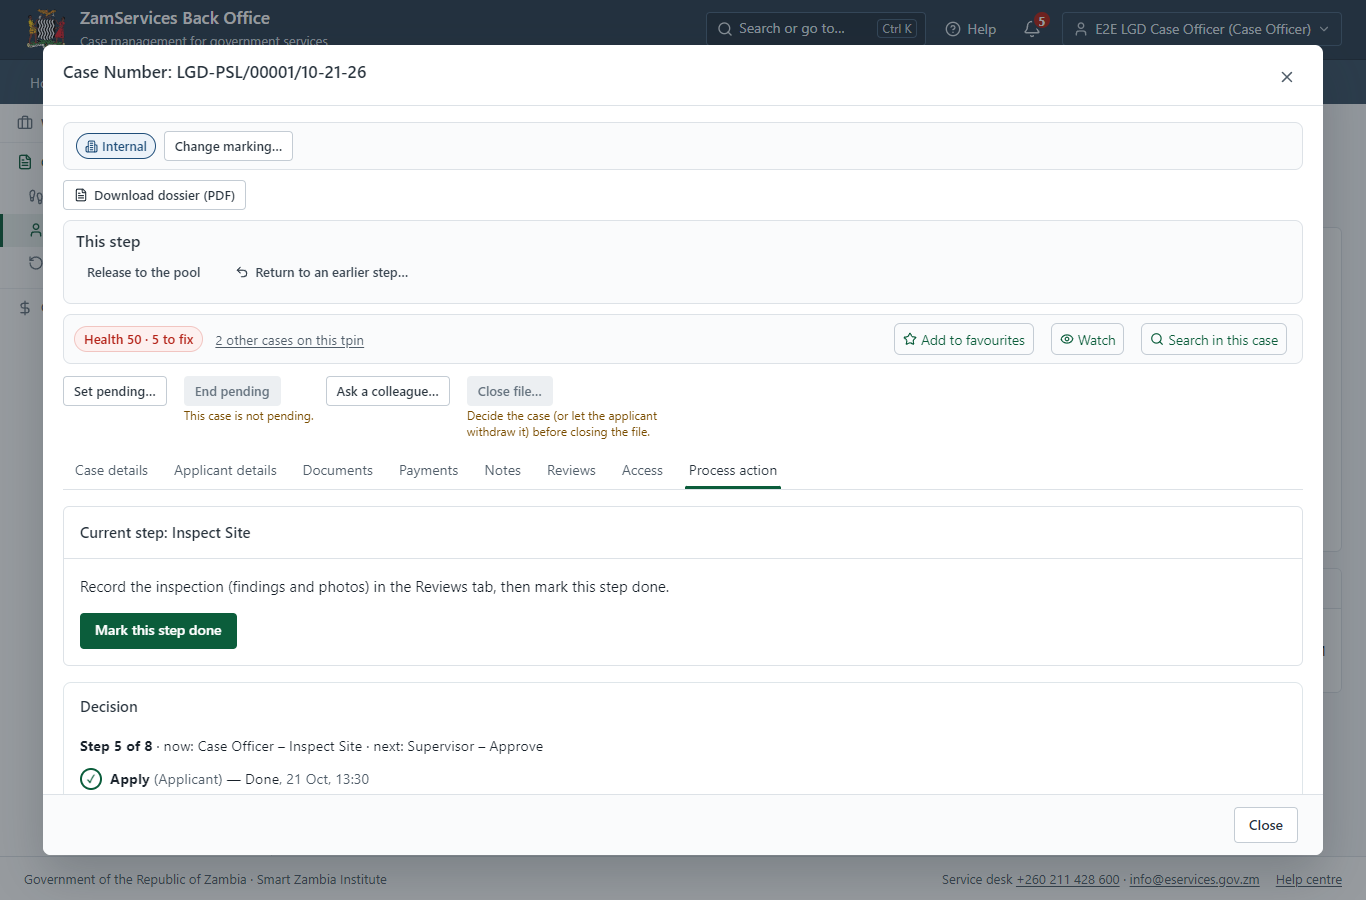Click 'Current step: Inspect Site' heading
The width and height of the screenshot is (1366, 900).
point(165,533)
